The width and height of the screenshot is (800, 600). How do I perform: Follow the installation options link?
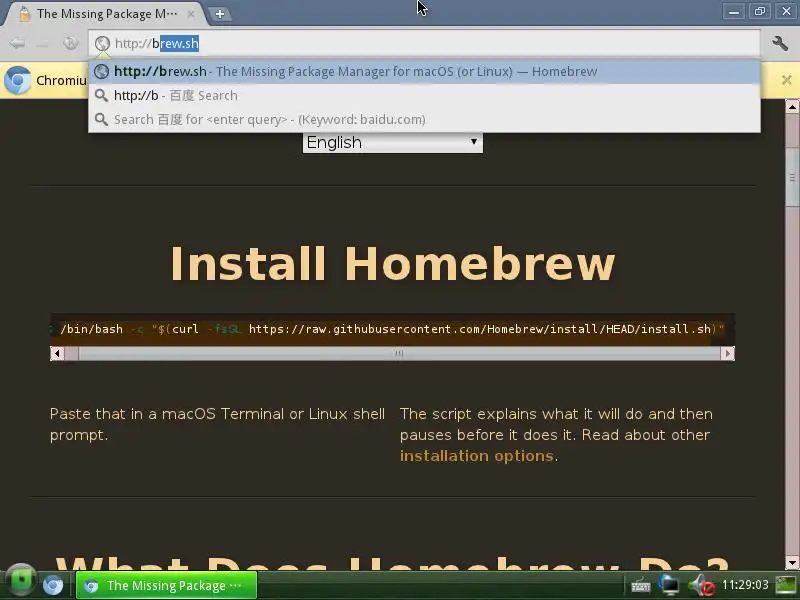[x=477, y=456]
